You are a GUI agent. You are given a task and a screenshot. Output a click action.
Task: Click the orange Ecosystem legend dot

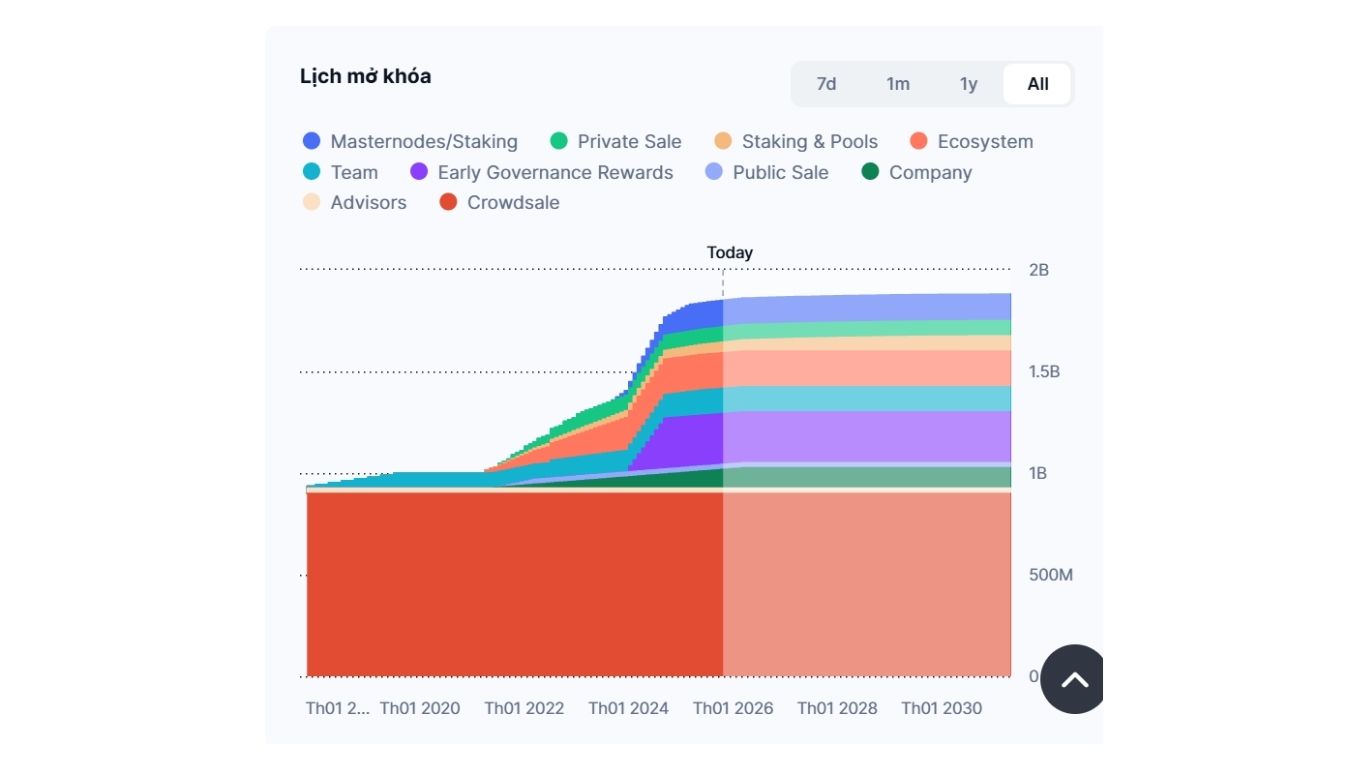pyautogui.click(x=919, y=142)
